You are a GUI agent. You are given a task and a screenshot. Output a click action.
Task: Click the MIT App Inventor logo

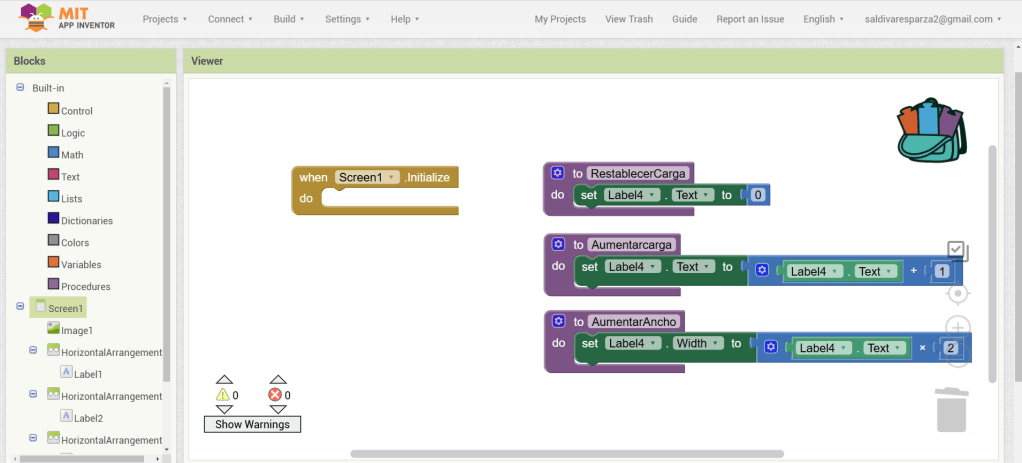tap(67, 18)
